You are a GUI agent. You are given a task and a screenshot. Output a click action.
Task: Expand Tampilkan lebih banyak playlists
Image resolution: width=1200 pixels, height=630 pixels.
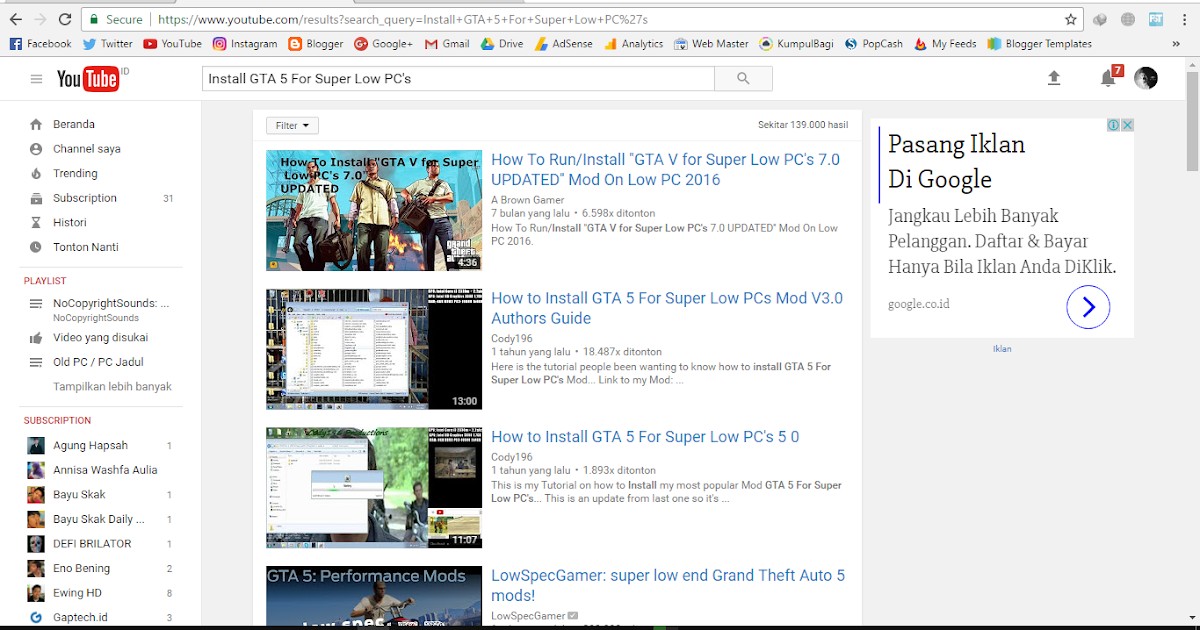(x=112, y=386)
